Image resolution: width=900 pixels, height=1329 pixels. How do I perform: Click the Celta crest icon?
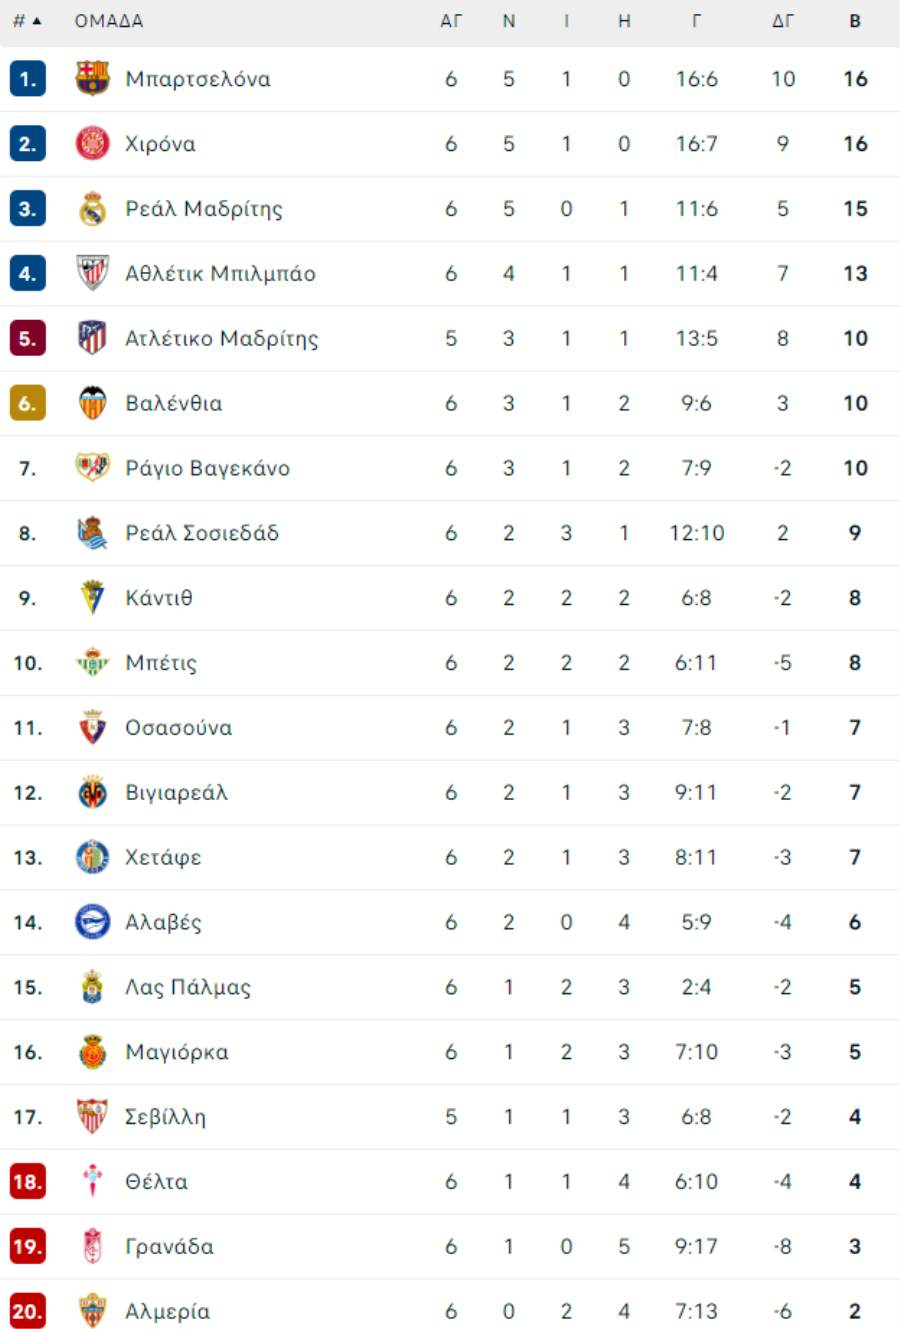point(92,1182)
